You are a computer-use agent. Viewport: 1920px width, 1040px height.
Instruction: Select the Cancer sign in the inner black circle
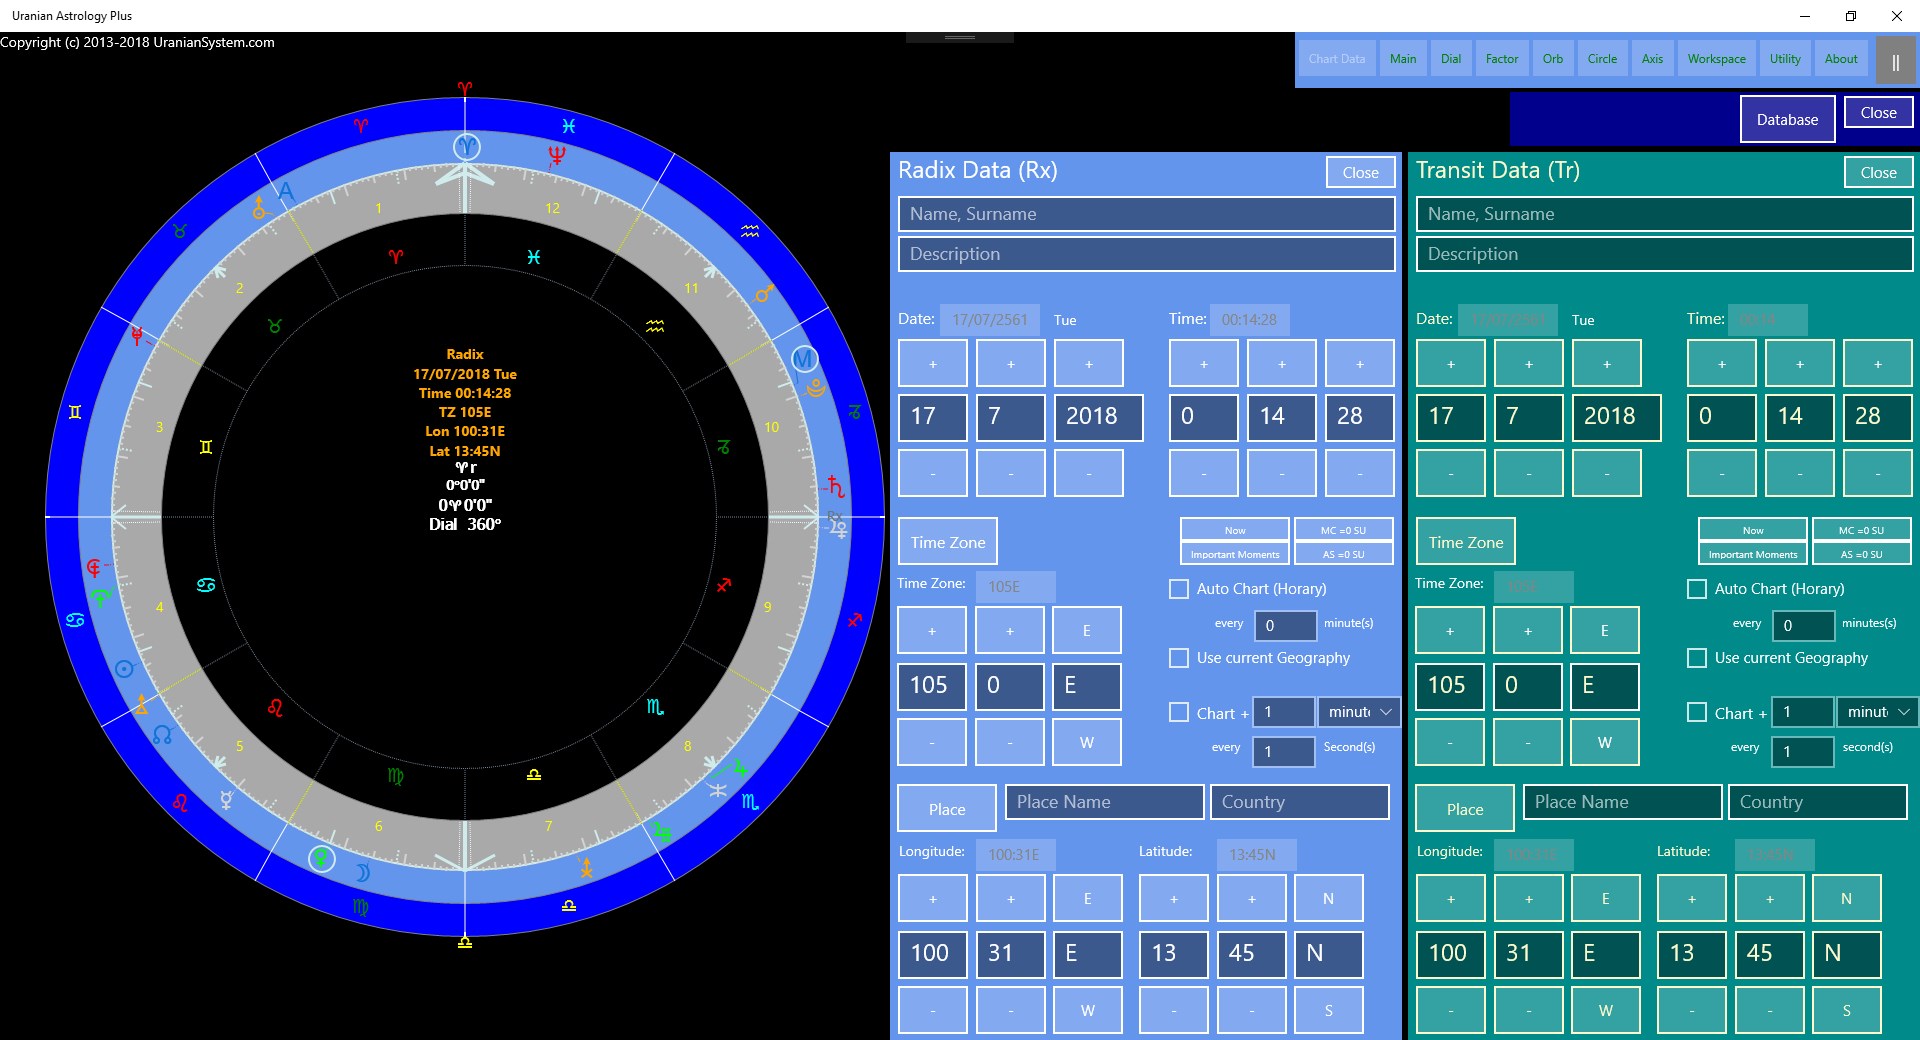click(206, 585)
